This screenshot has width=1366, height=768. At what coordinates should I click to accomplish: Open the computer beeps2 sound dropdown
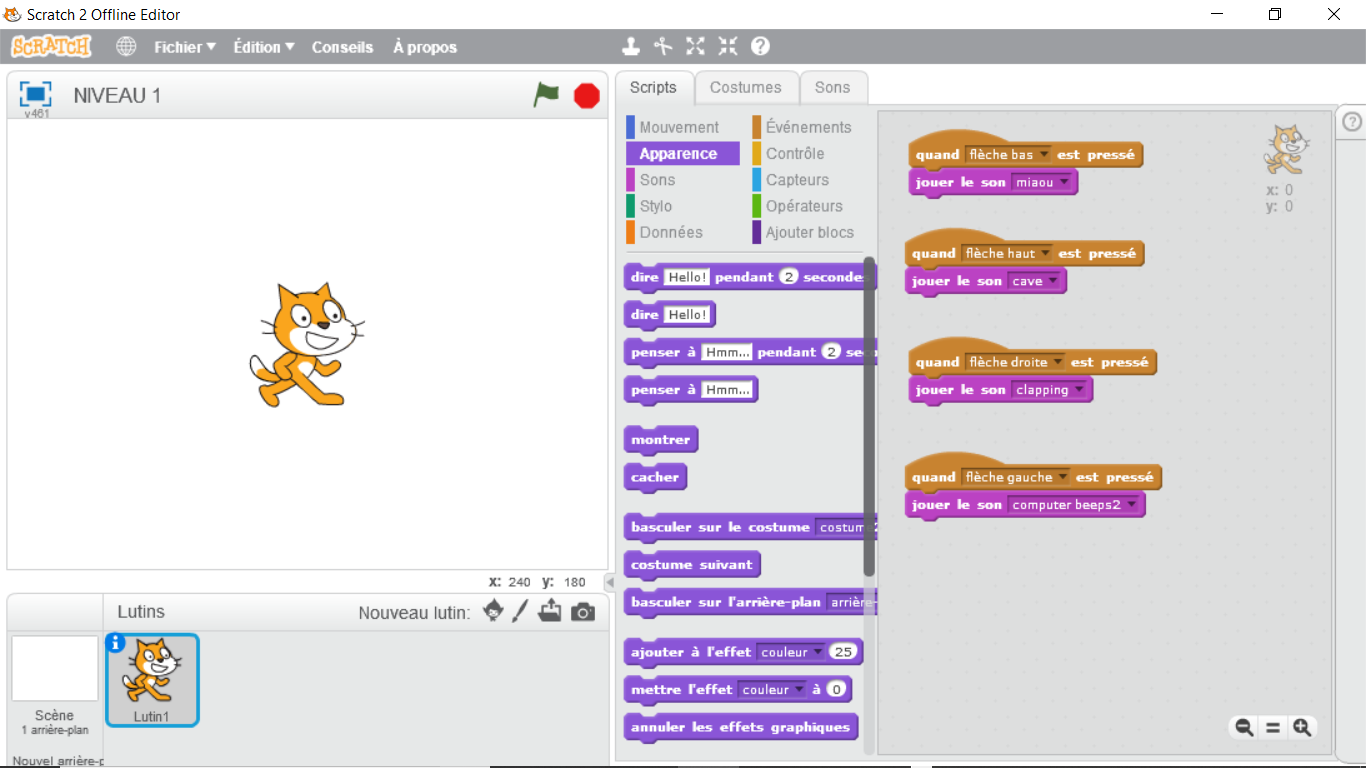tap(1073, 505)
